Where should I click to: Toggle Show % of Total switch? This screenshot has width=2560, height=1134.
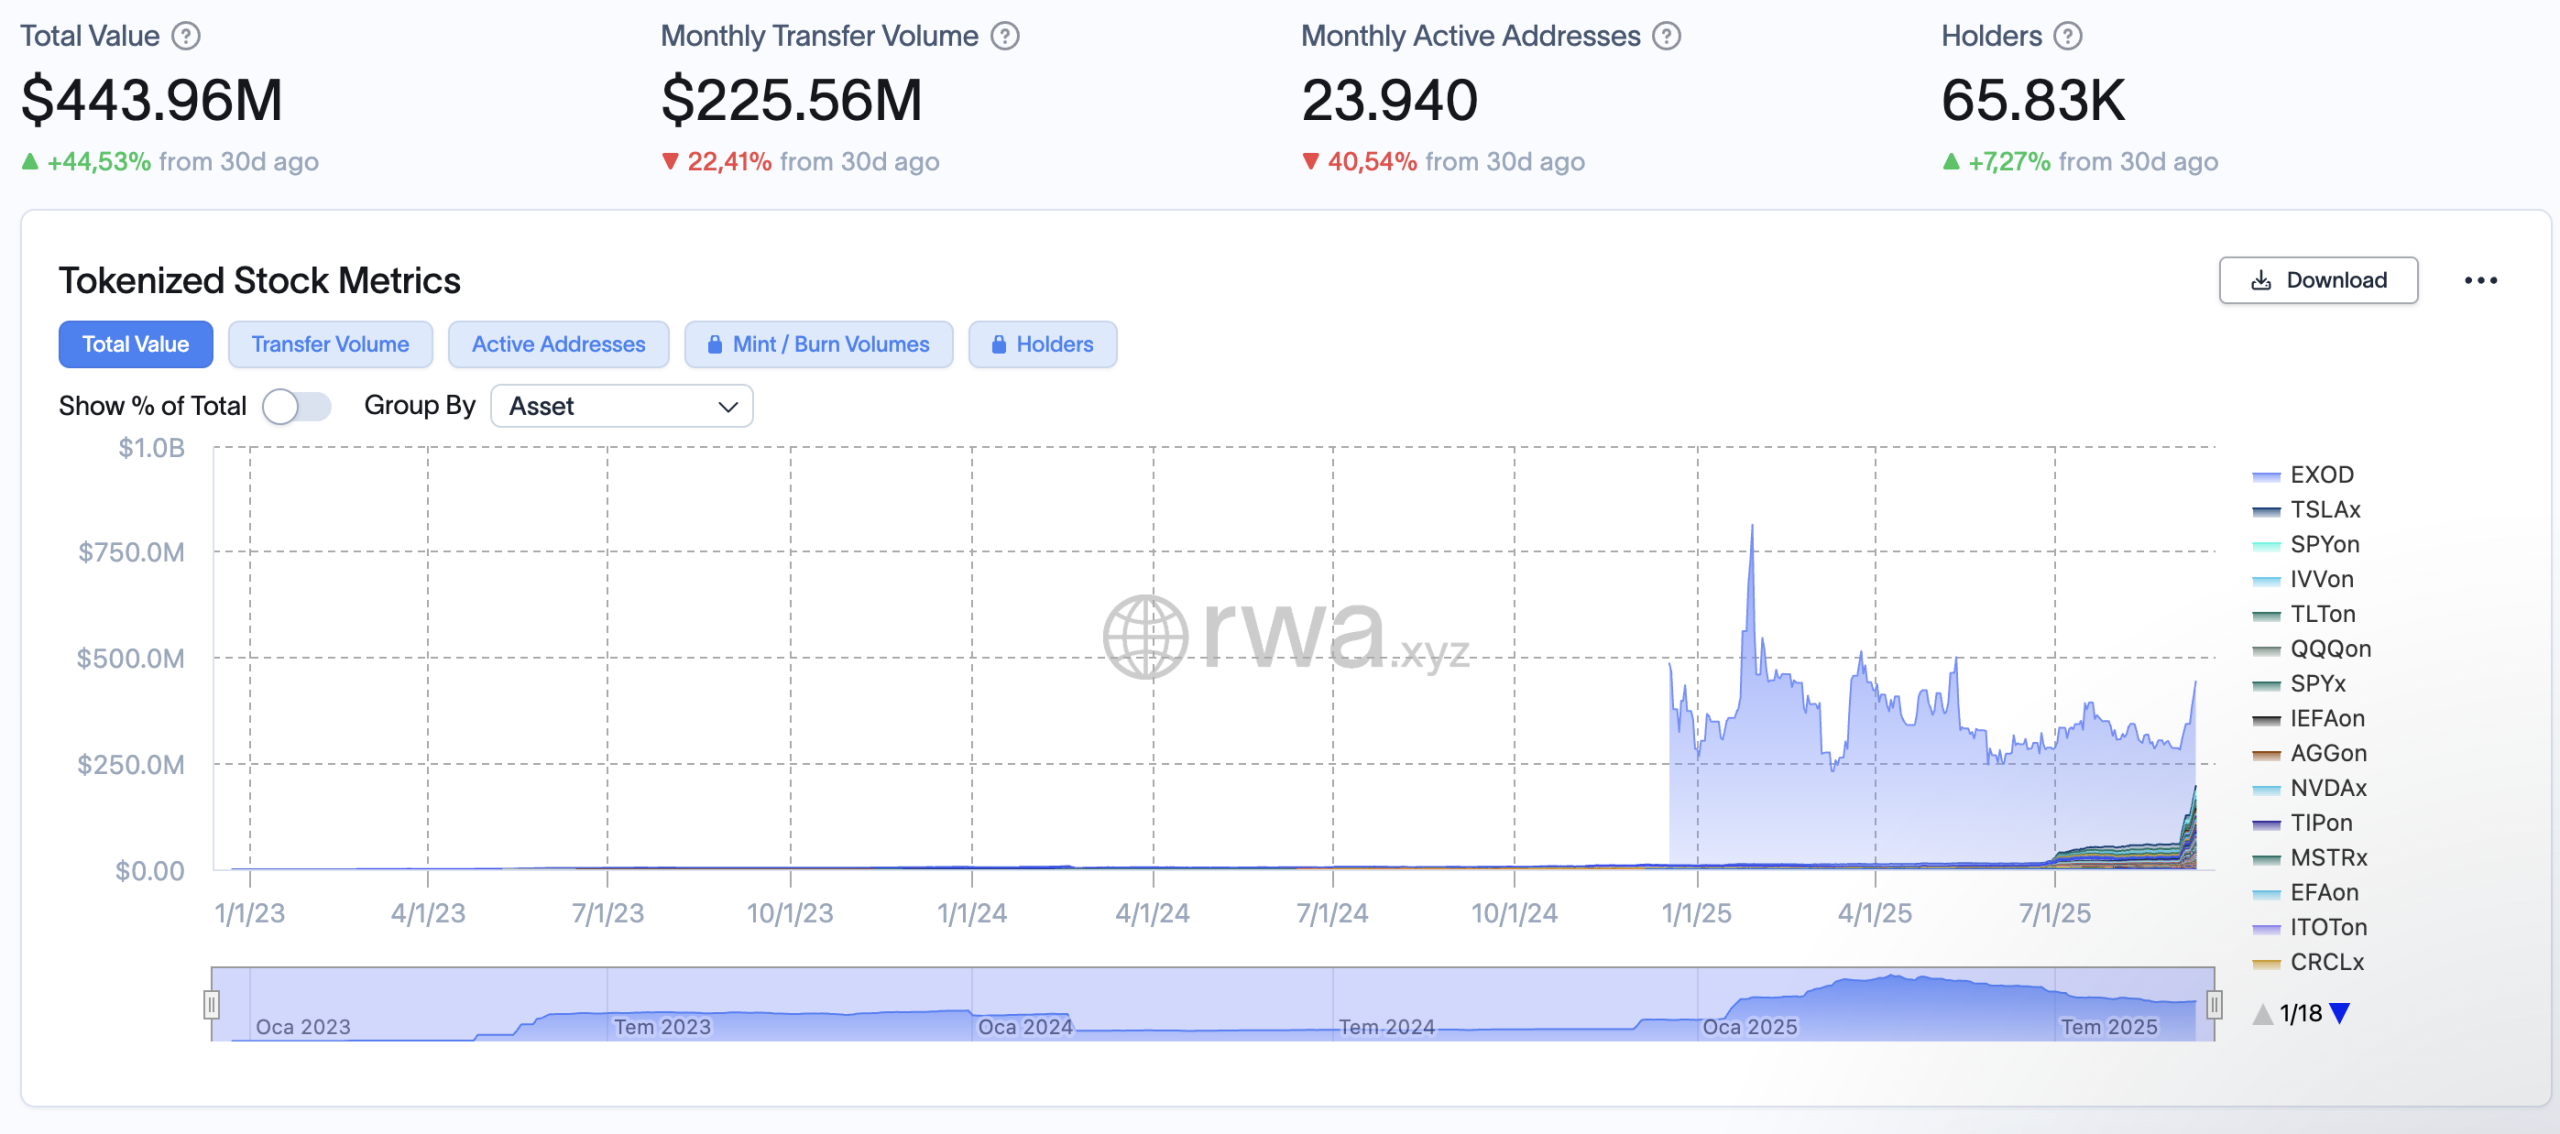click(296, 406)
